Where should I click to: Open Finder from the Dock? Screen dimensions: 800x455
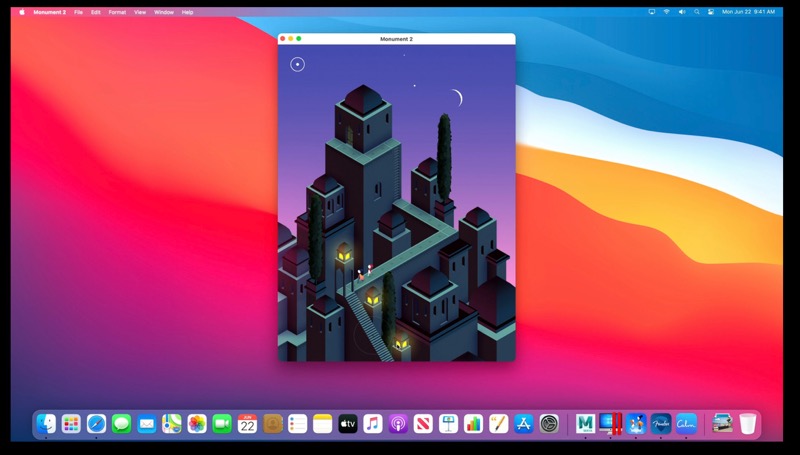tap(46, 423)
